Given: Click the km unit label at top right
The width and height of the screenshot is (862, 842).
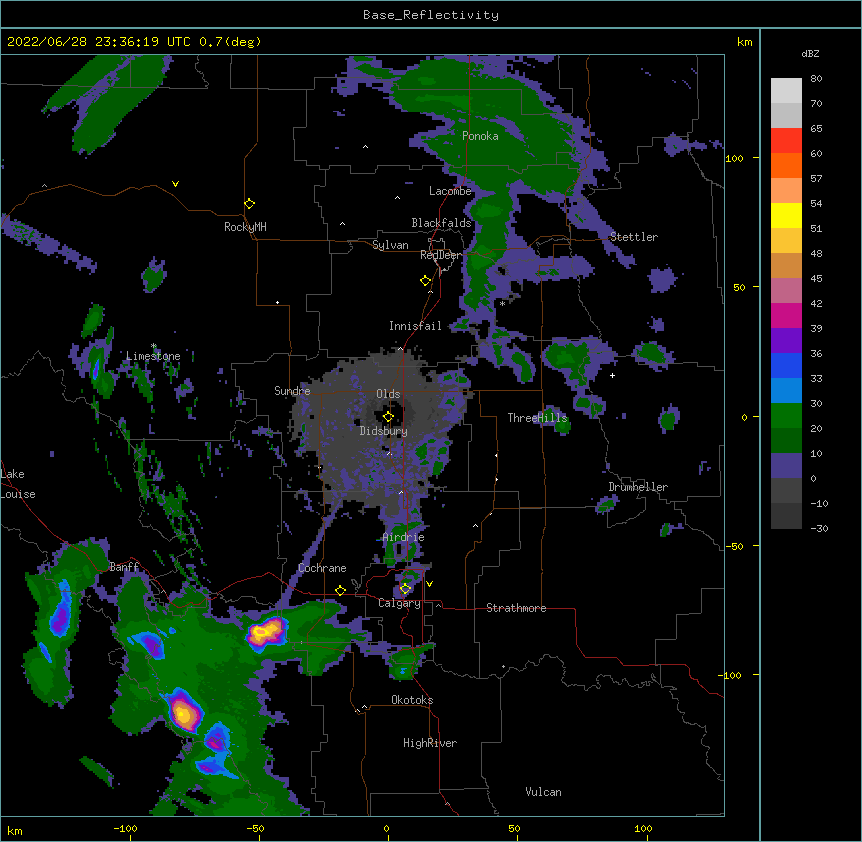Looking at the screenshot, I should [x=744, y=42].
